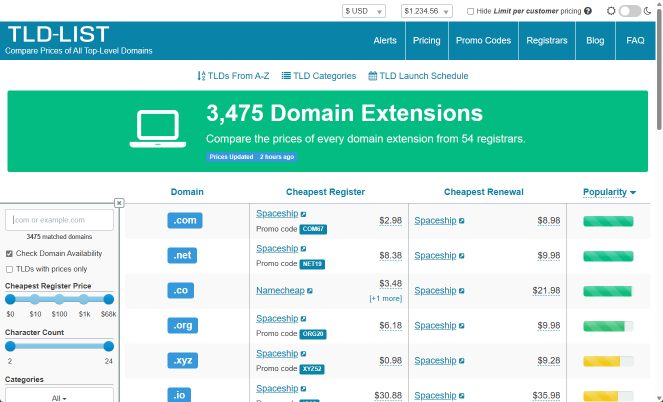663x402 pixels.
Task: Click the moon dark-mode icon
Action: pyautogui.click(x=647, y=11)
